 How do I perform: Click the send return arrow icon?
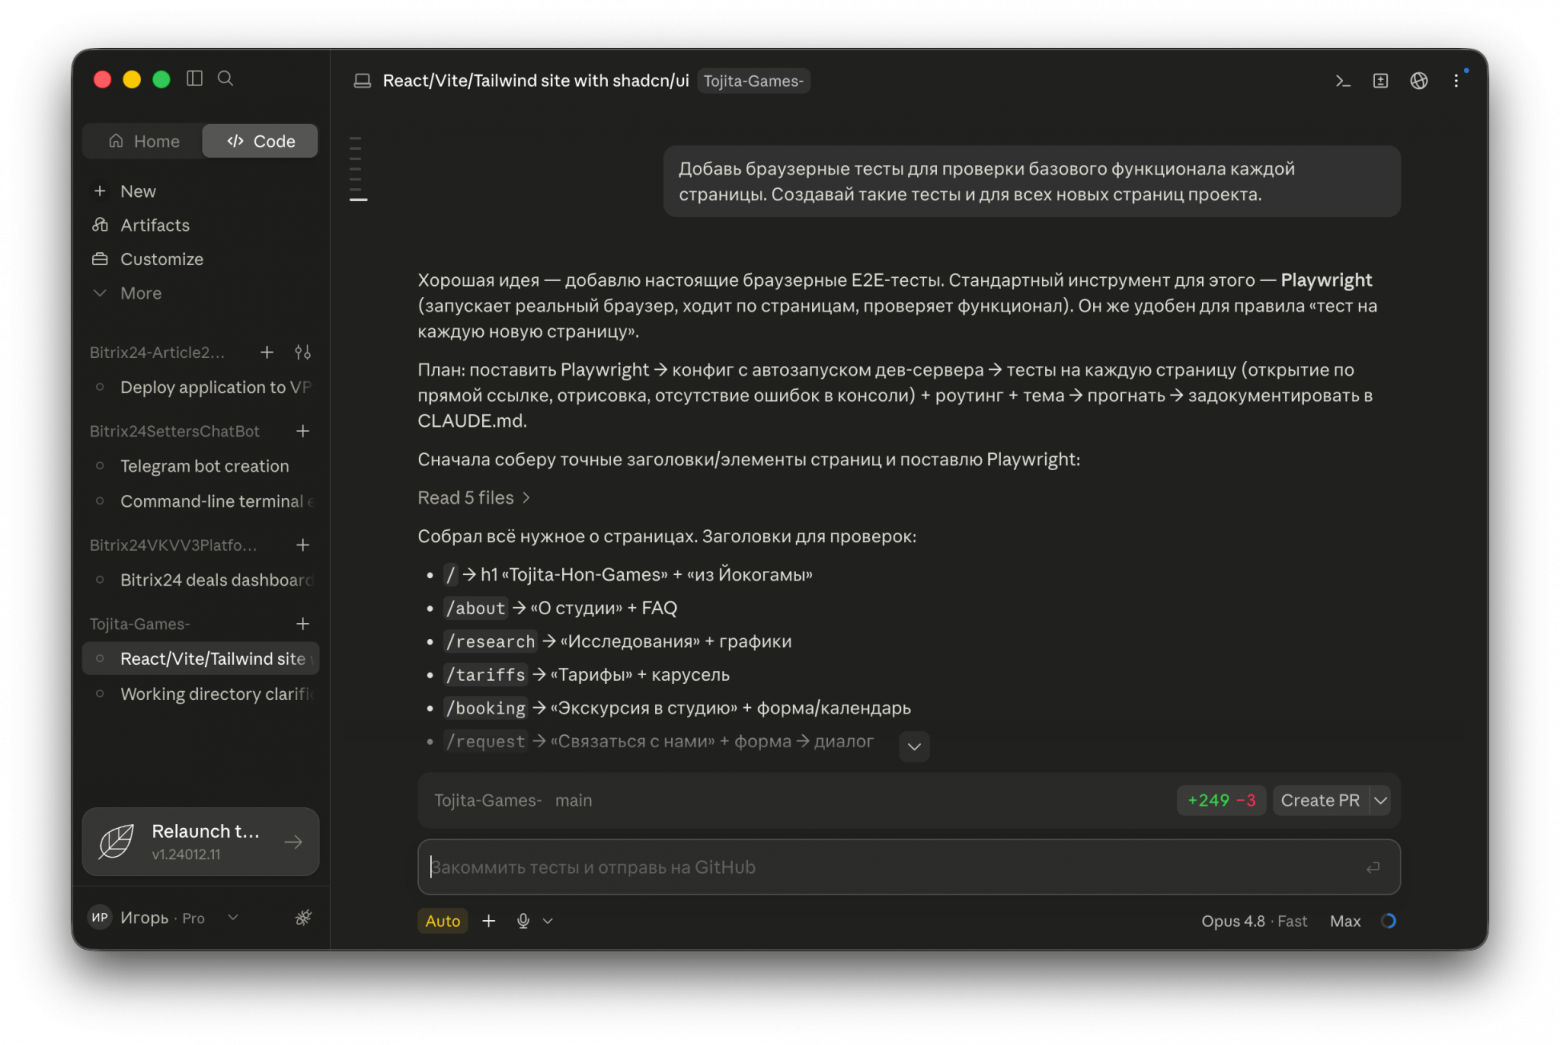pyautogui.click(x=1373, y=867)
